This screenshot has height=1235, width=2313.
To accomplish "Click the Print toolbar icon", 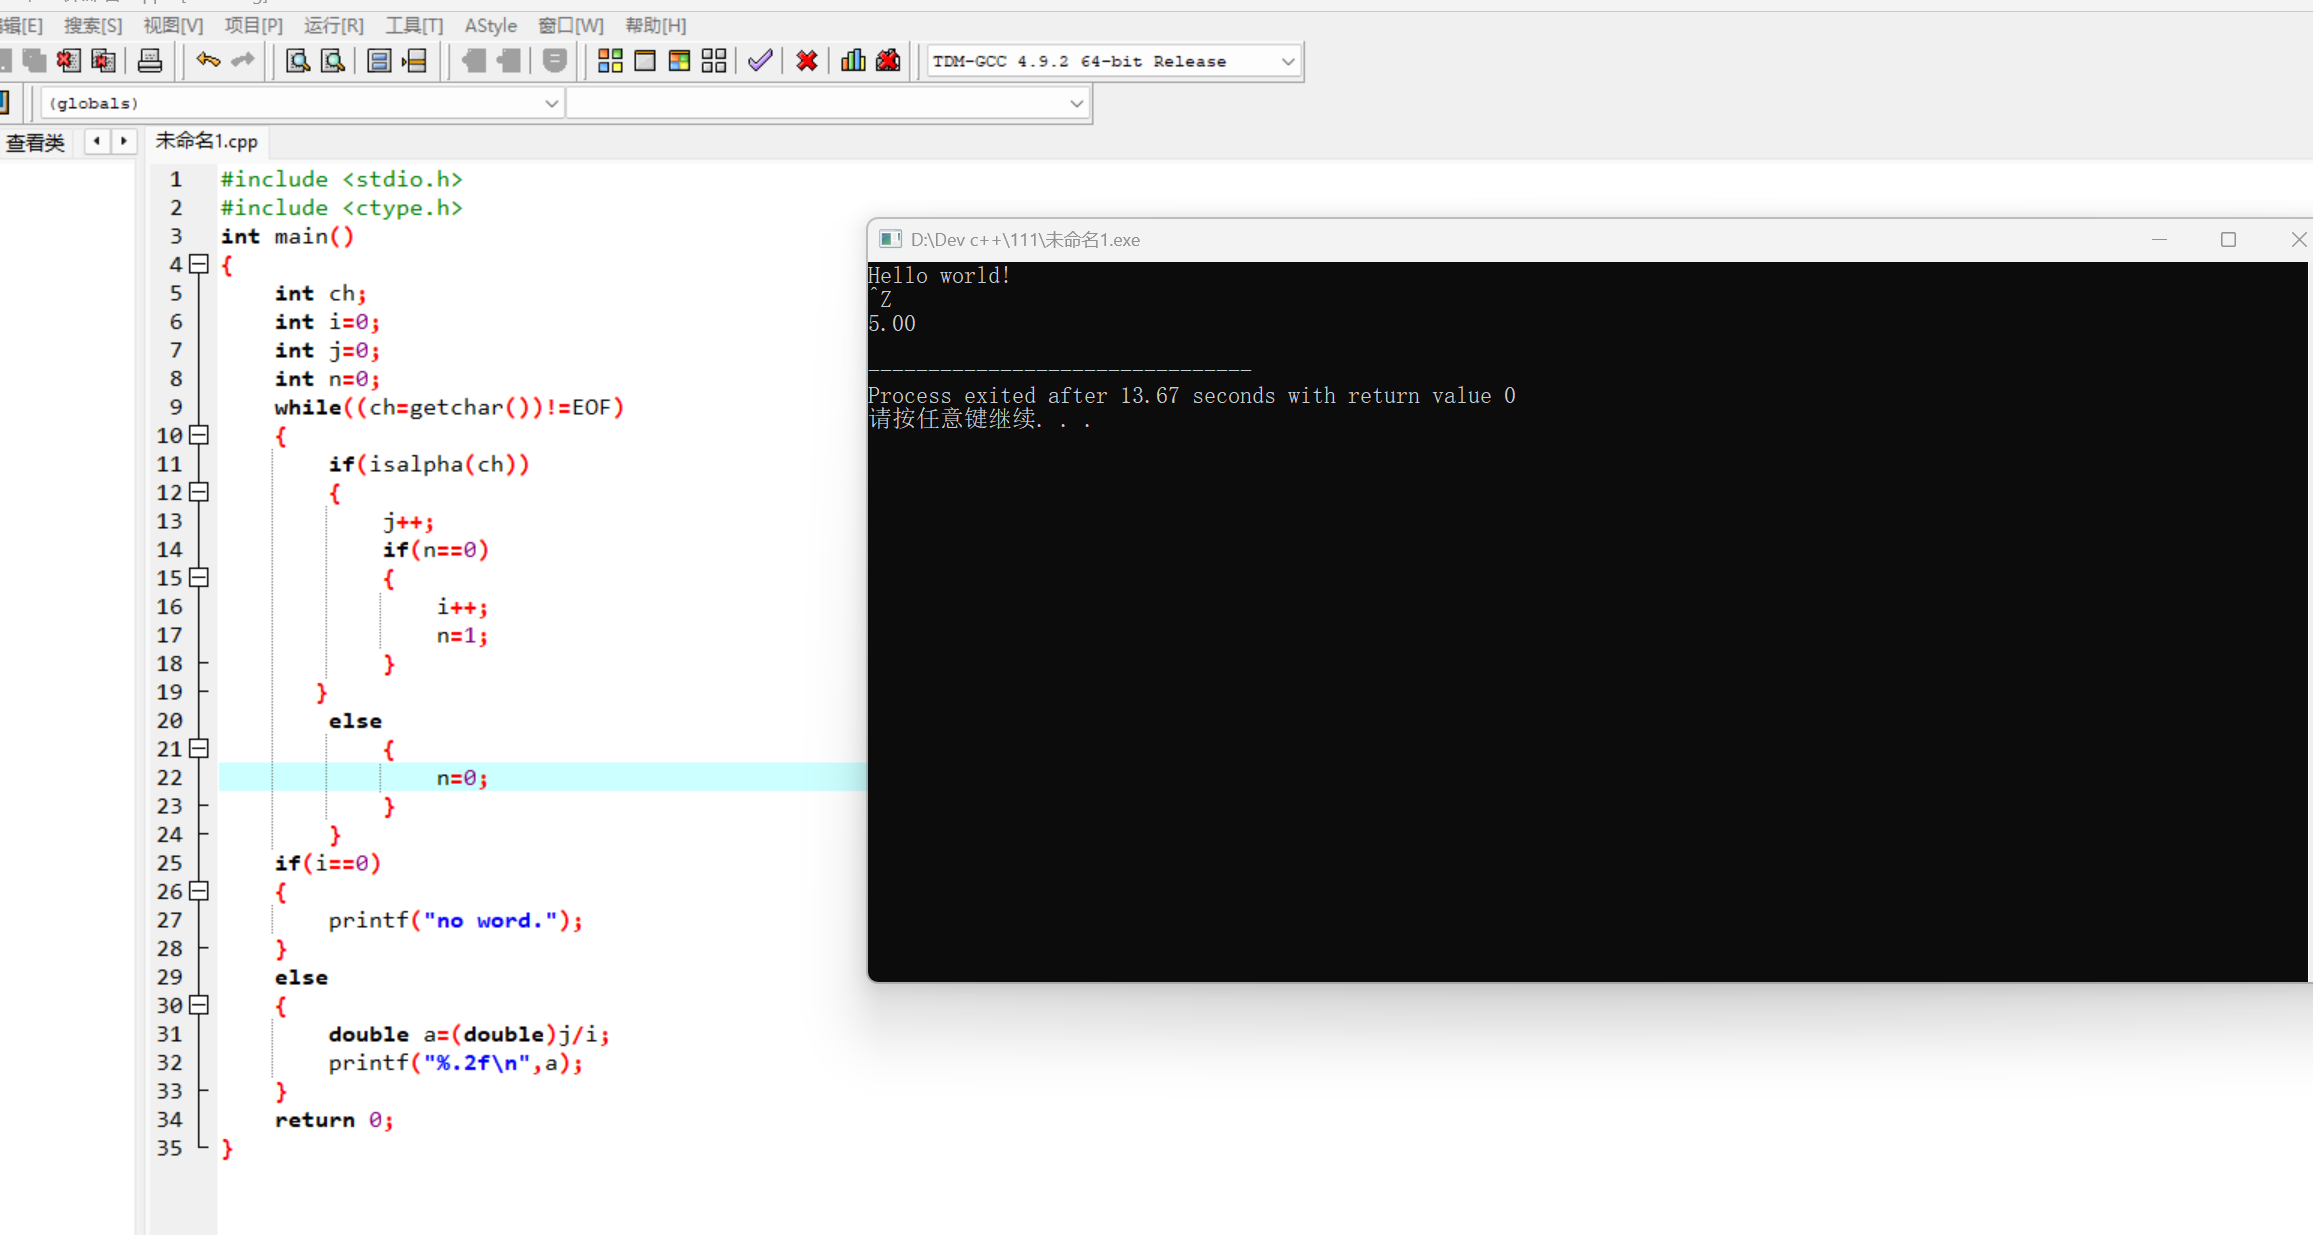I will coord(150,61).
